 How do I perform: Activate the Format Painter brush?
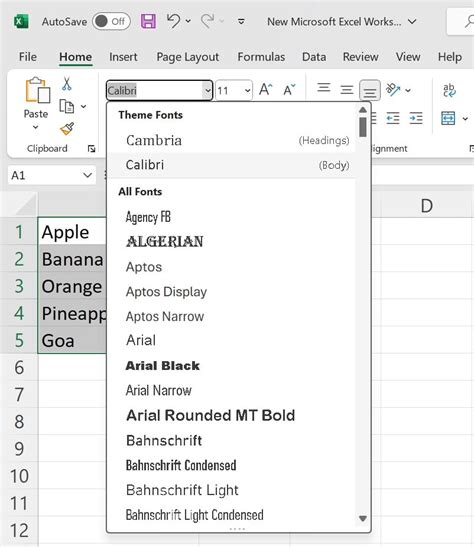click(67, 129)
